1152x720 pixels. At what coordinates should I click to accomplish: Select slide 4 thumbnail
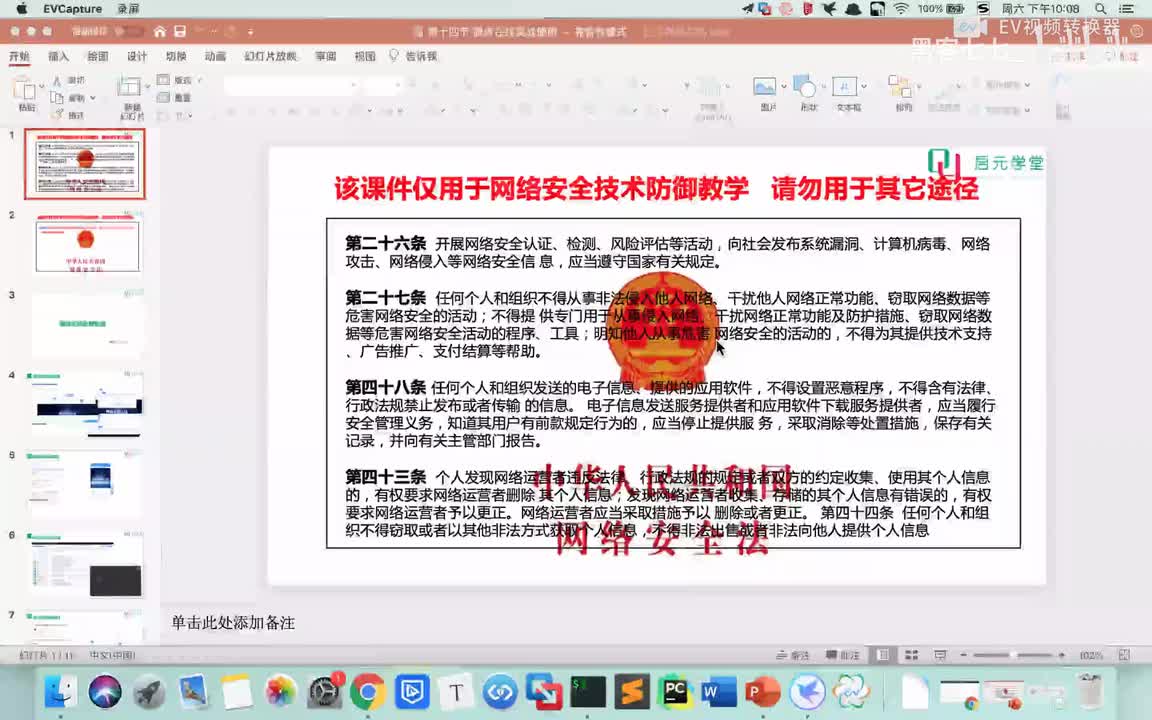[x=87, y=404]
